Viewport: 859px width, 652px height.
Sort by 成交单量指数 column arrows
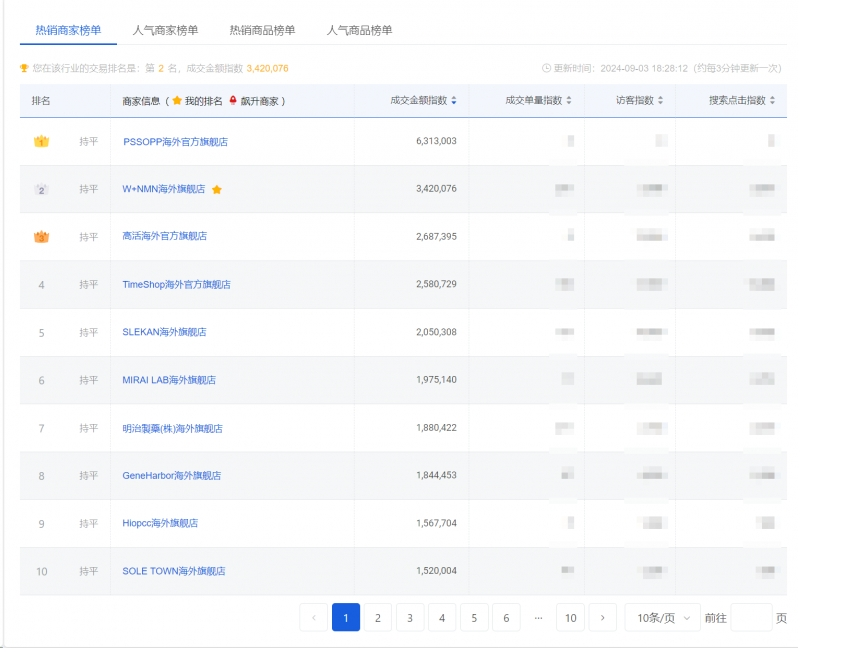pyautogui.click(x=569, y=100)
